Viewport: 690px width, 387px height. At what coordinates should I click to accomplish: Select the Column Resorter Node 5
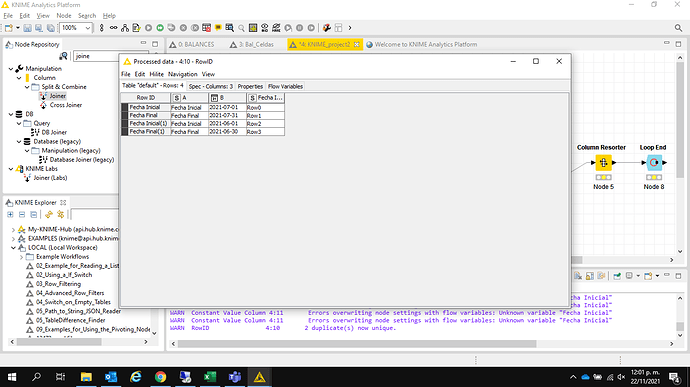tap(603, 163)
